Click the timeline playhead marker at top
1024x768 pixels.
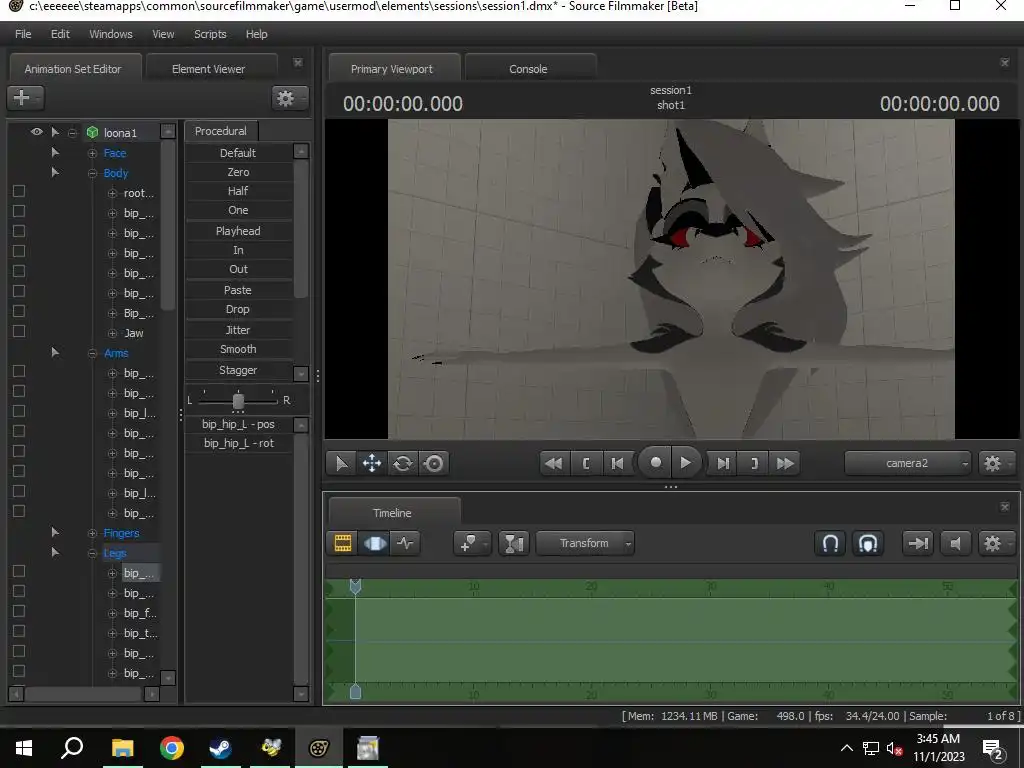point(355,586)
